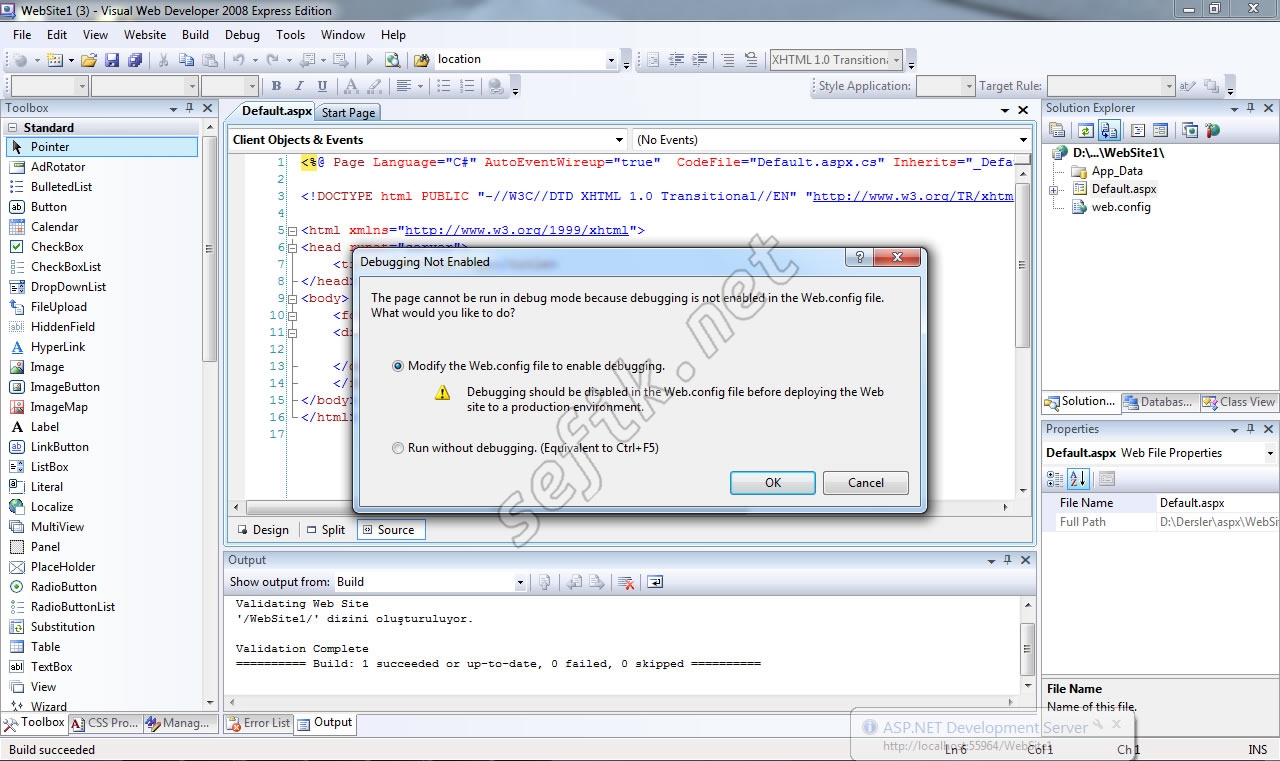Viewport: 1280px width, 761px height.
Task: Open the CSS Properties tab
Action: pos(105,723)
